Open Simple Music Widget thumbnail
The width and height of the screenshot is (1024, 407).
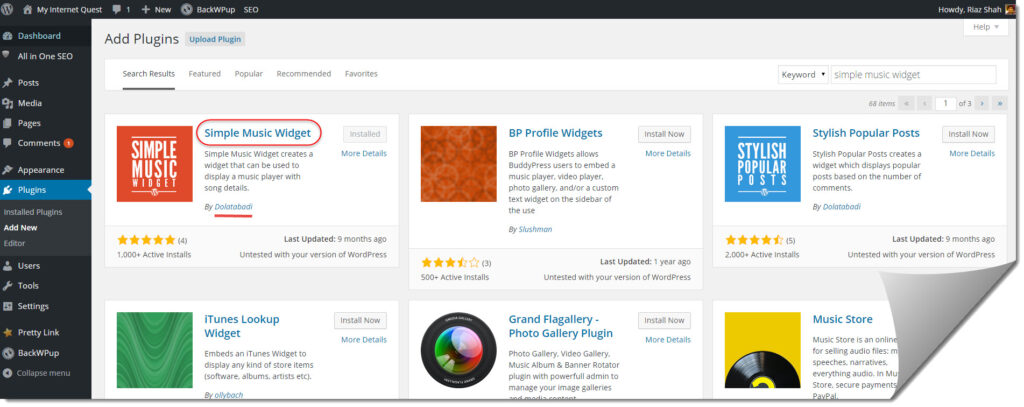pos(155,164)
